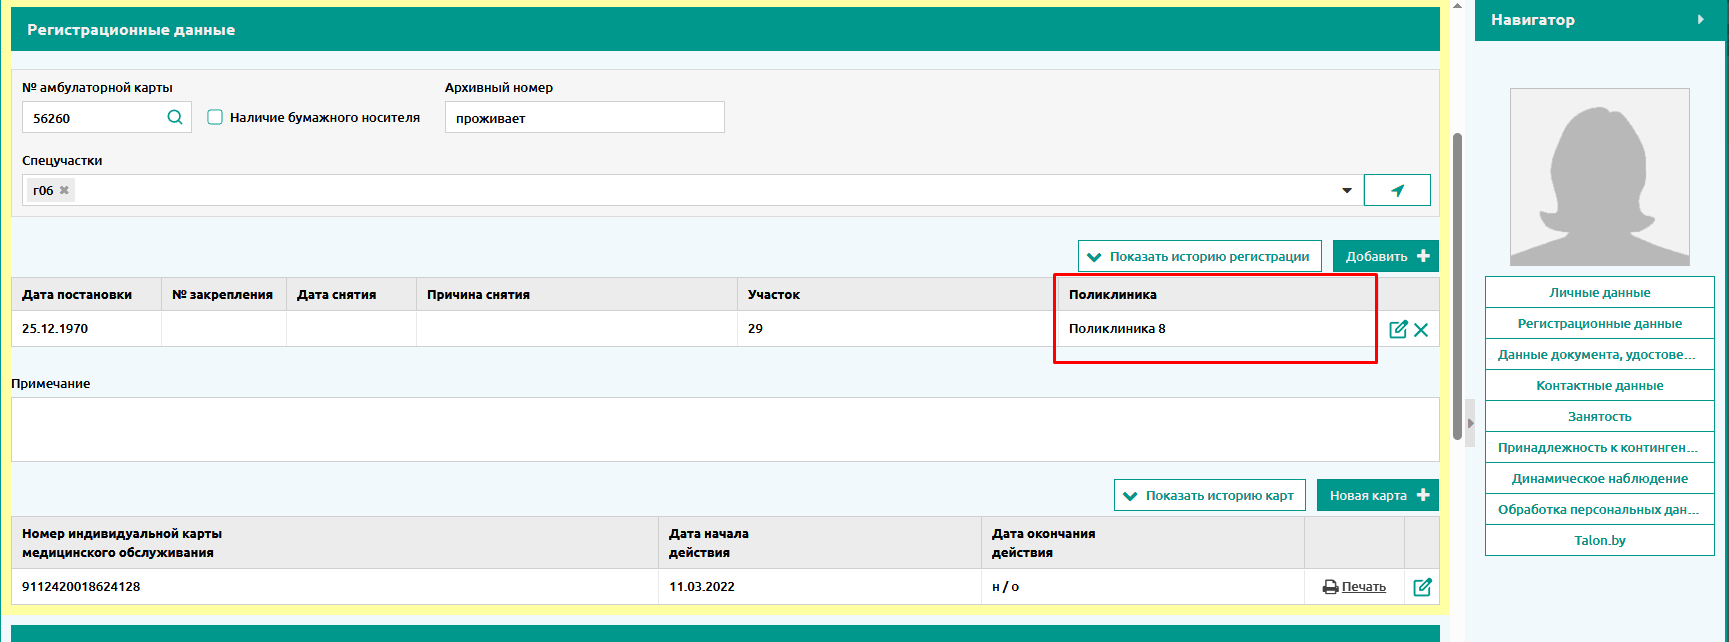Click the vertical scrollbar thumb
The height and width of the screenshot is (642, 1729).
click(1457, 285)
